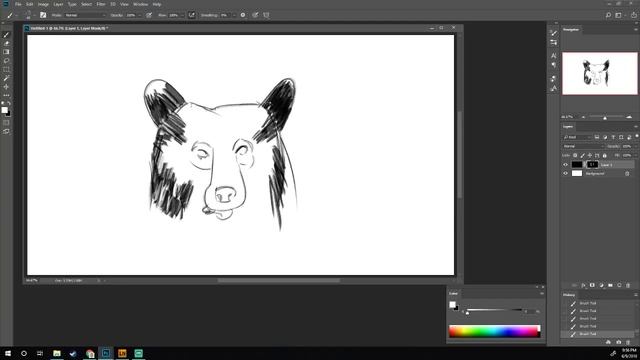
Task: Click the New adjustment layer icon
Action: pos(601,285)
